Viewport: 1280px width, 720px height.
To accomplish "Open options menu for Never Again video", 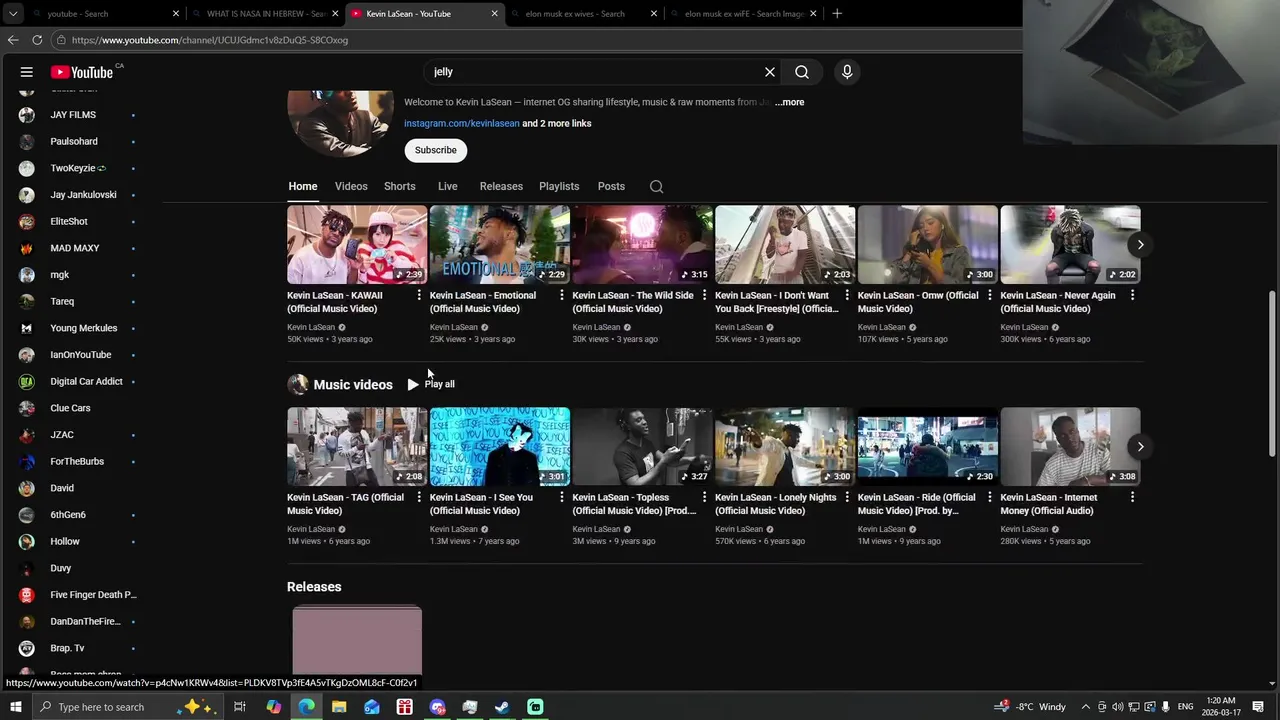I will 1132,296.
